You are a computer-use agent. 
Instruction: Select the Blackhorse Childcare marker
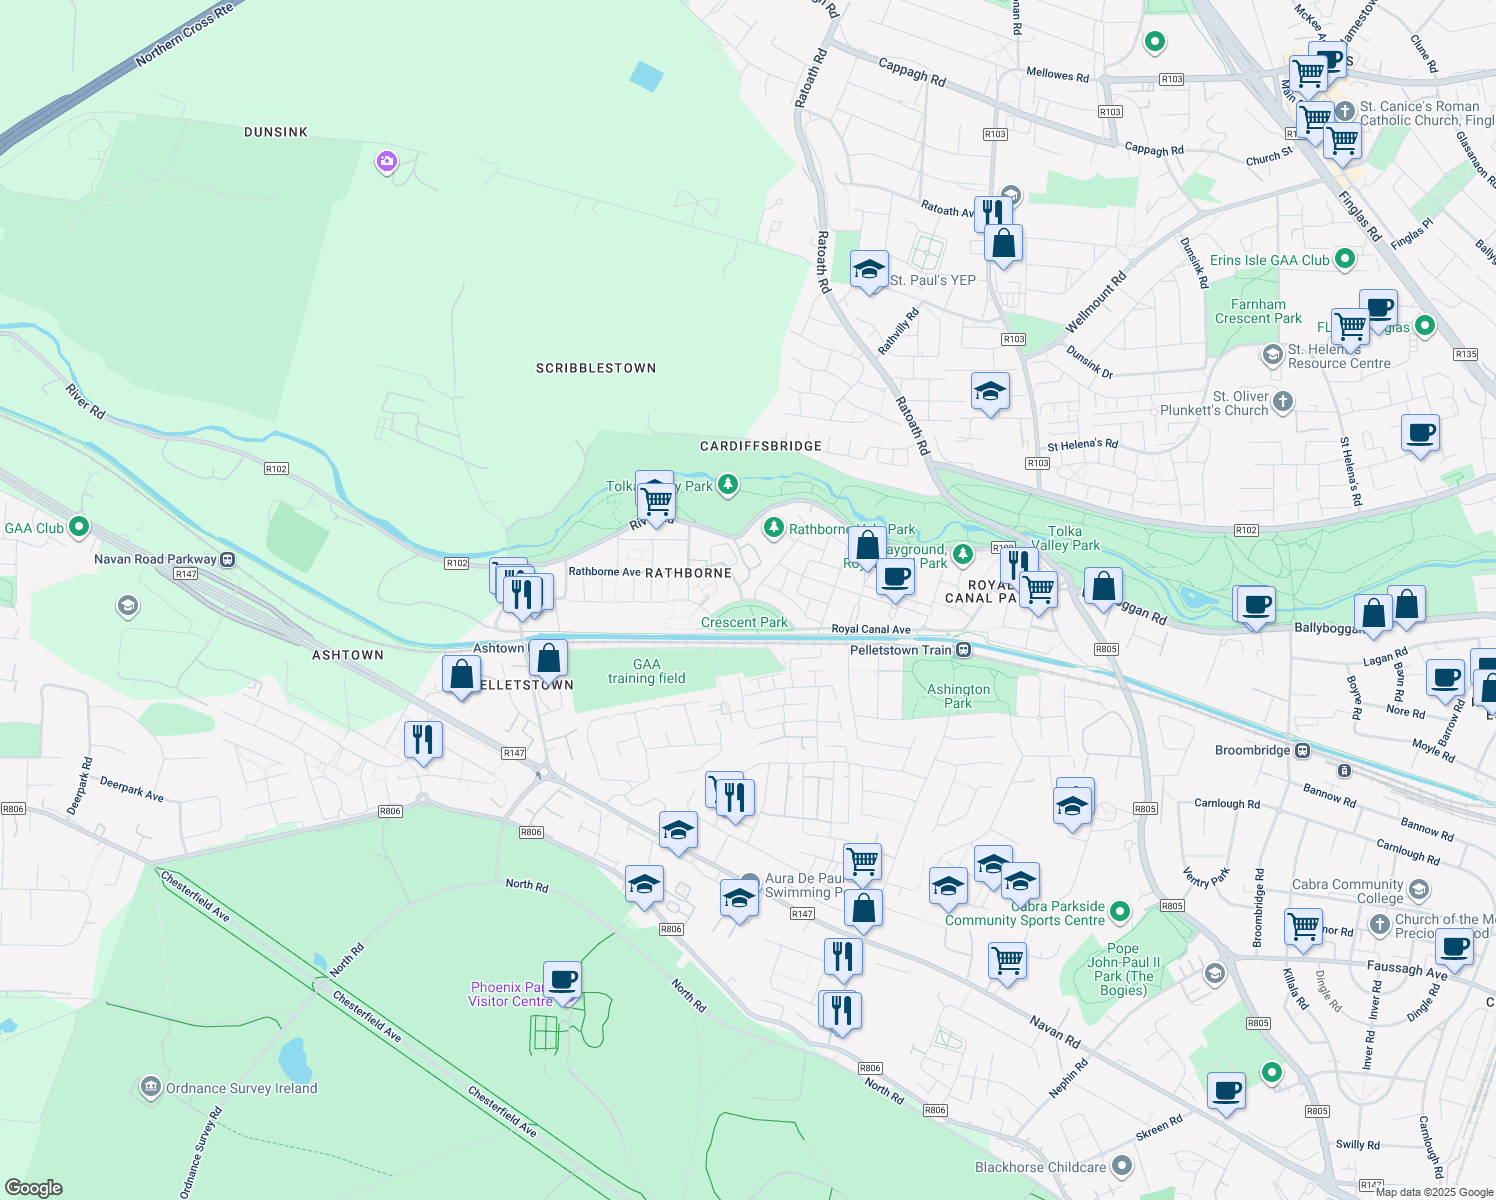coord(1122,1166)
